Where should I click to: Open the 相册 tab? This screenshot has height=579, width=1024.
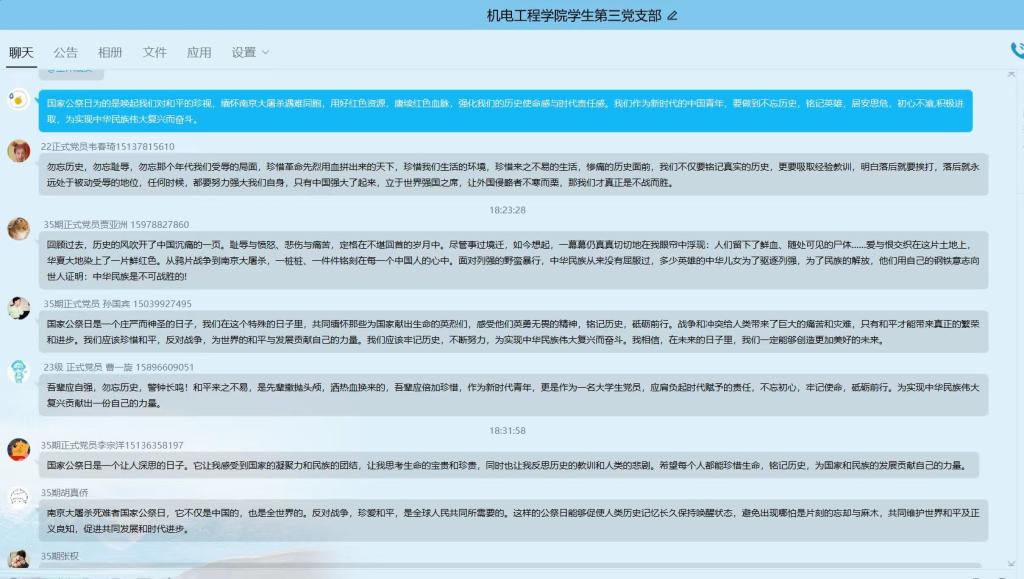110,53
